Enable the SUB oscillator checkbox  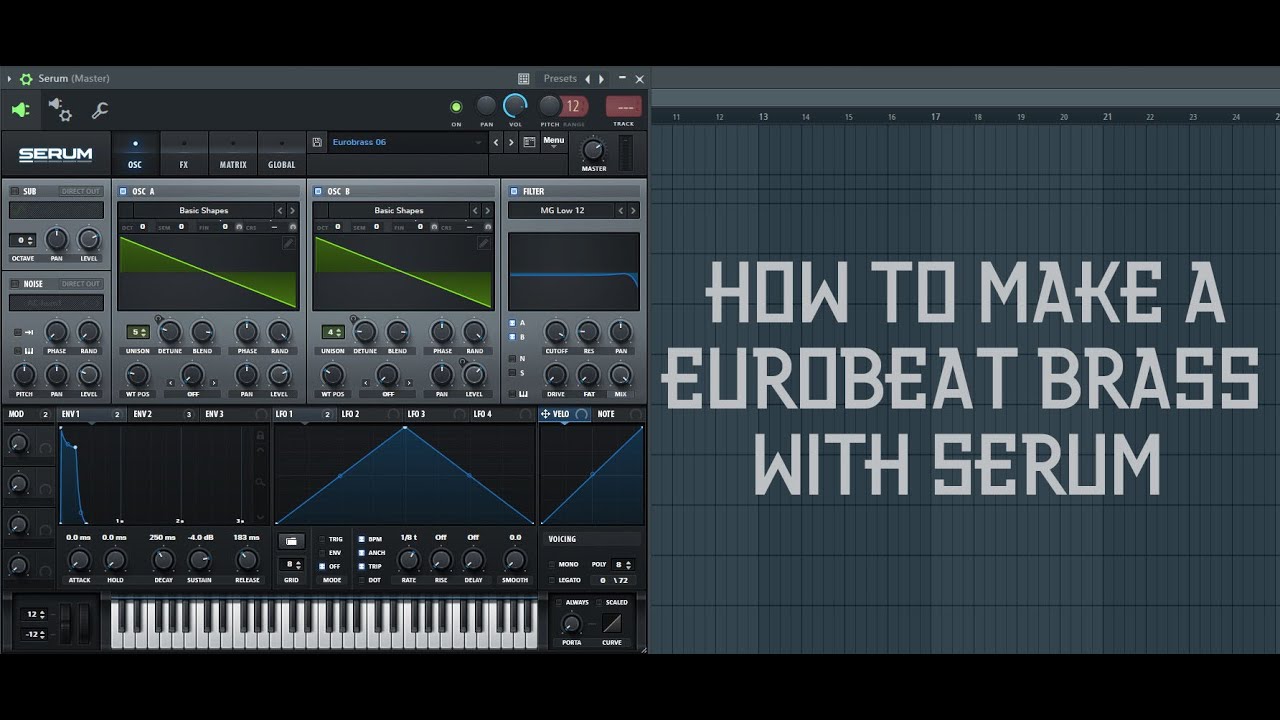click(x=15, y=191)
